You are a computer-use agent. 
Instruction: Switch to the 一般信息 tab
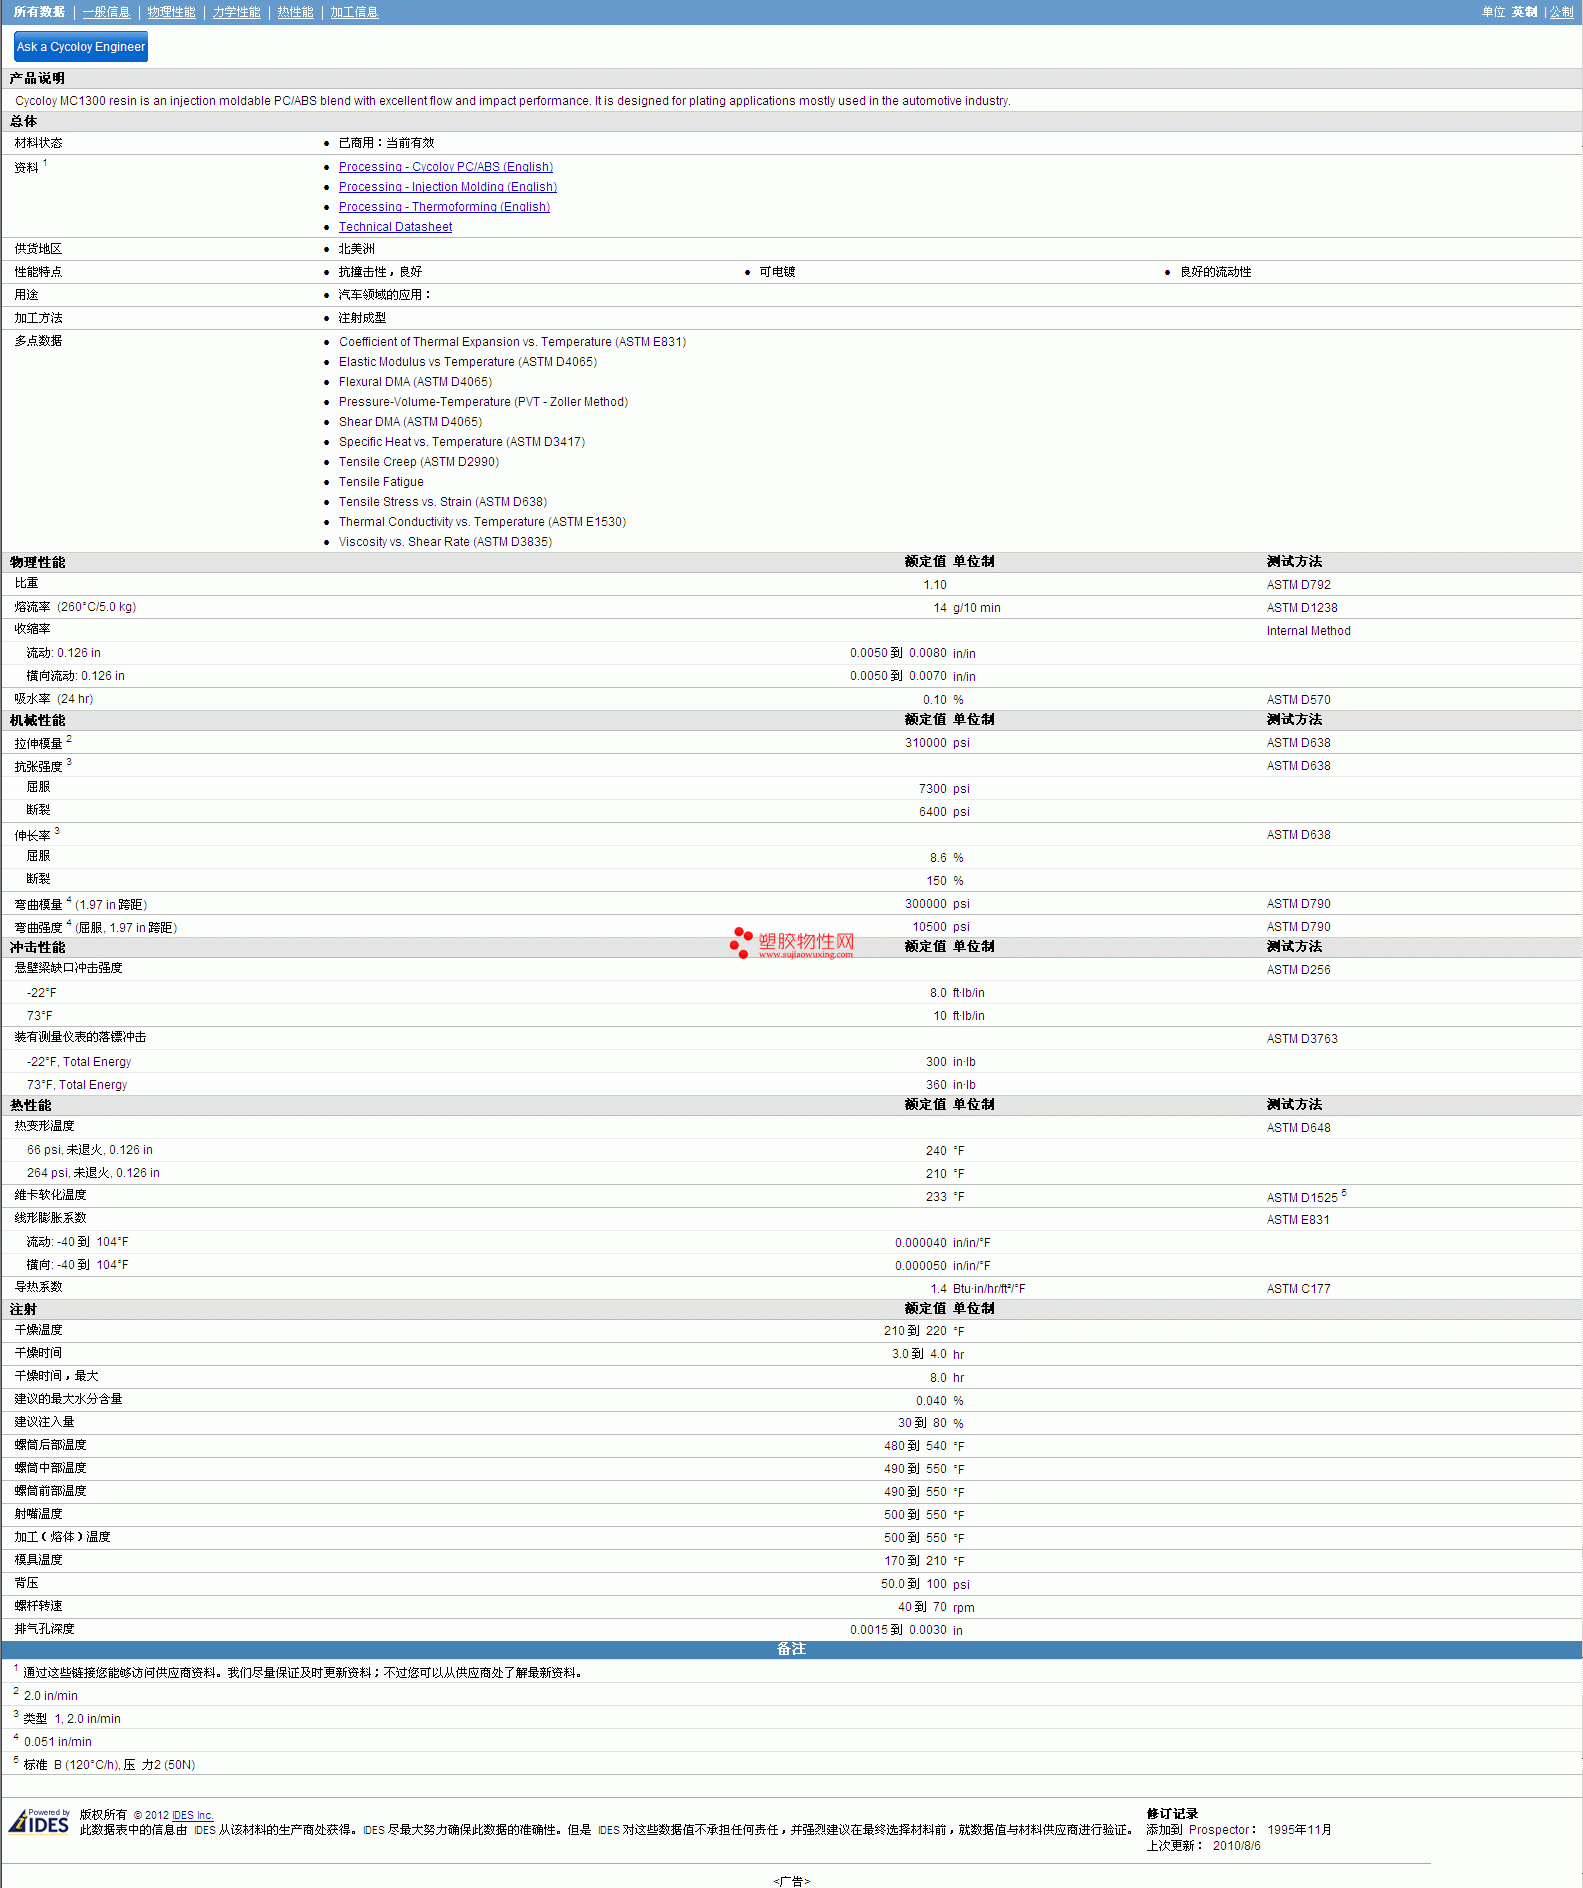tap(107, 12)
